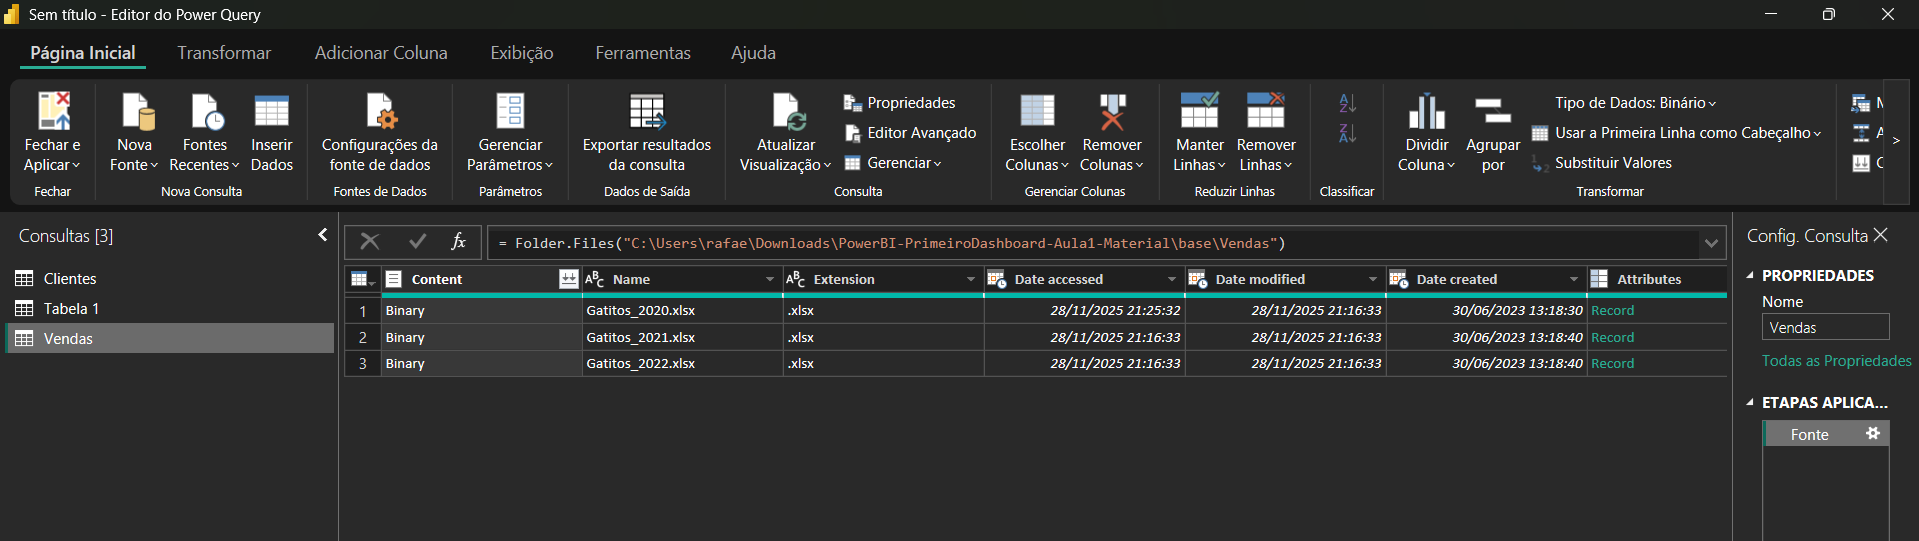Select the Clientes query
The width and height of the screenshot is (1919, 541).
pos(70,279)
